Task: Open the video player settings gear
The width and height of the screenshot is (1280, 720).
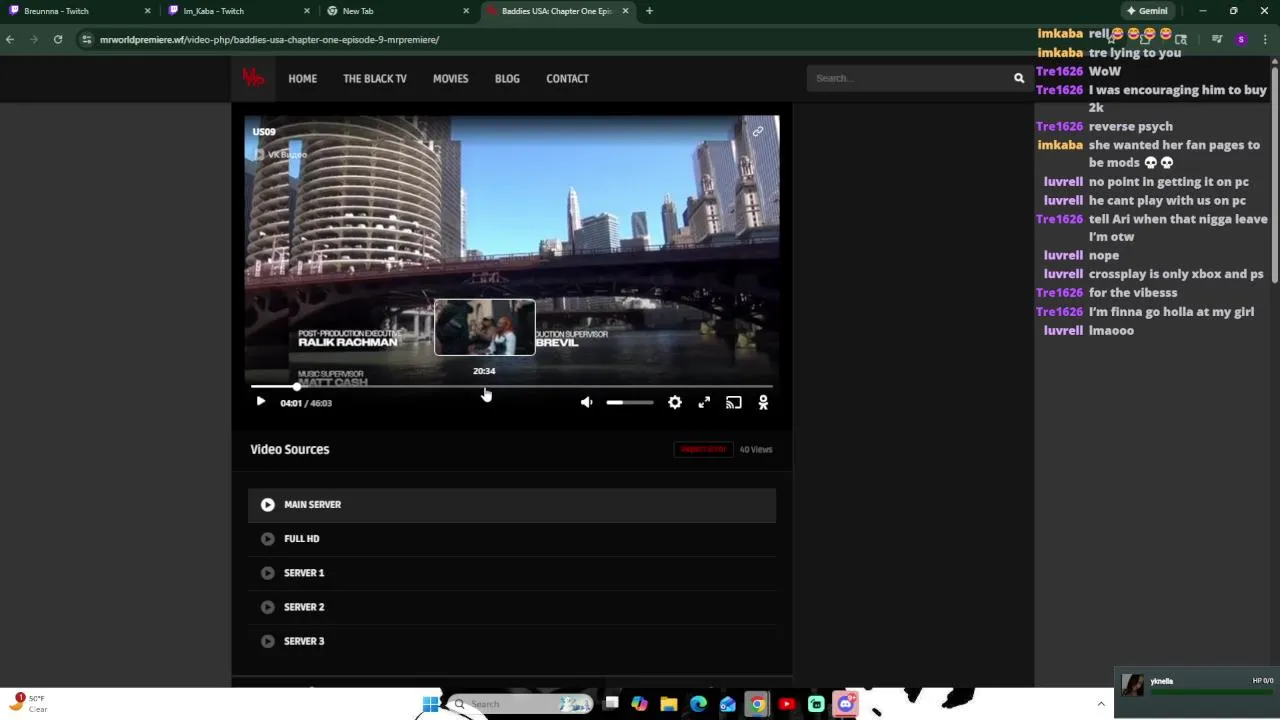Action: [675, 402]
